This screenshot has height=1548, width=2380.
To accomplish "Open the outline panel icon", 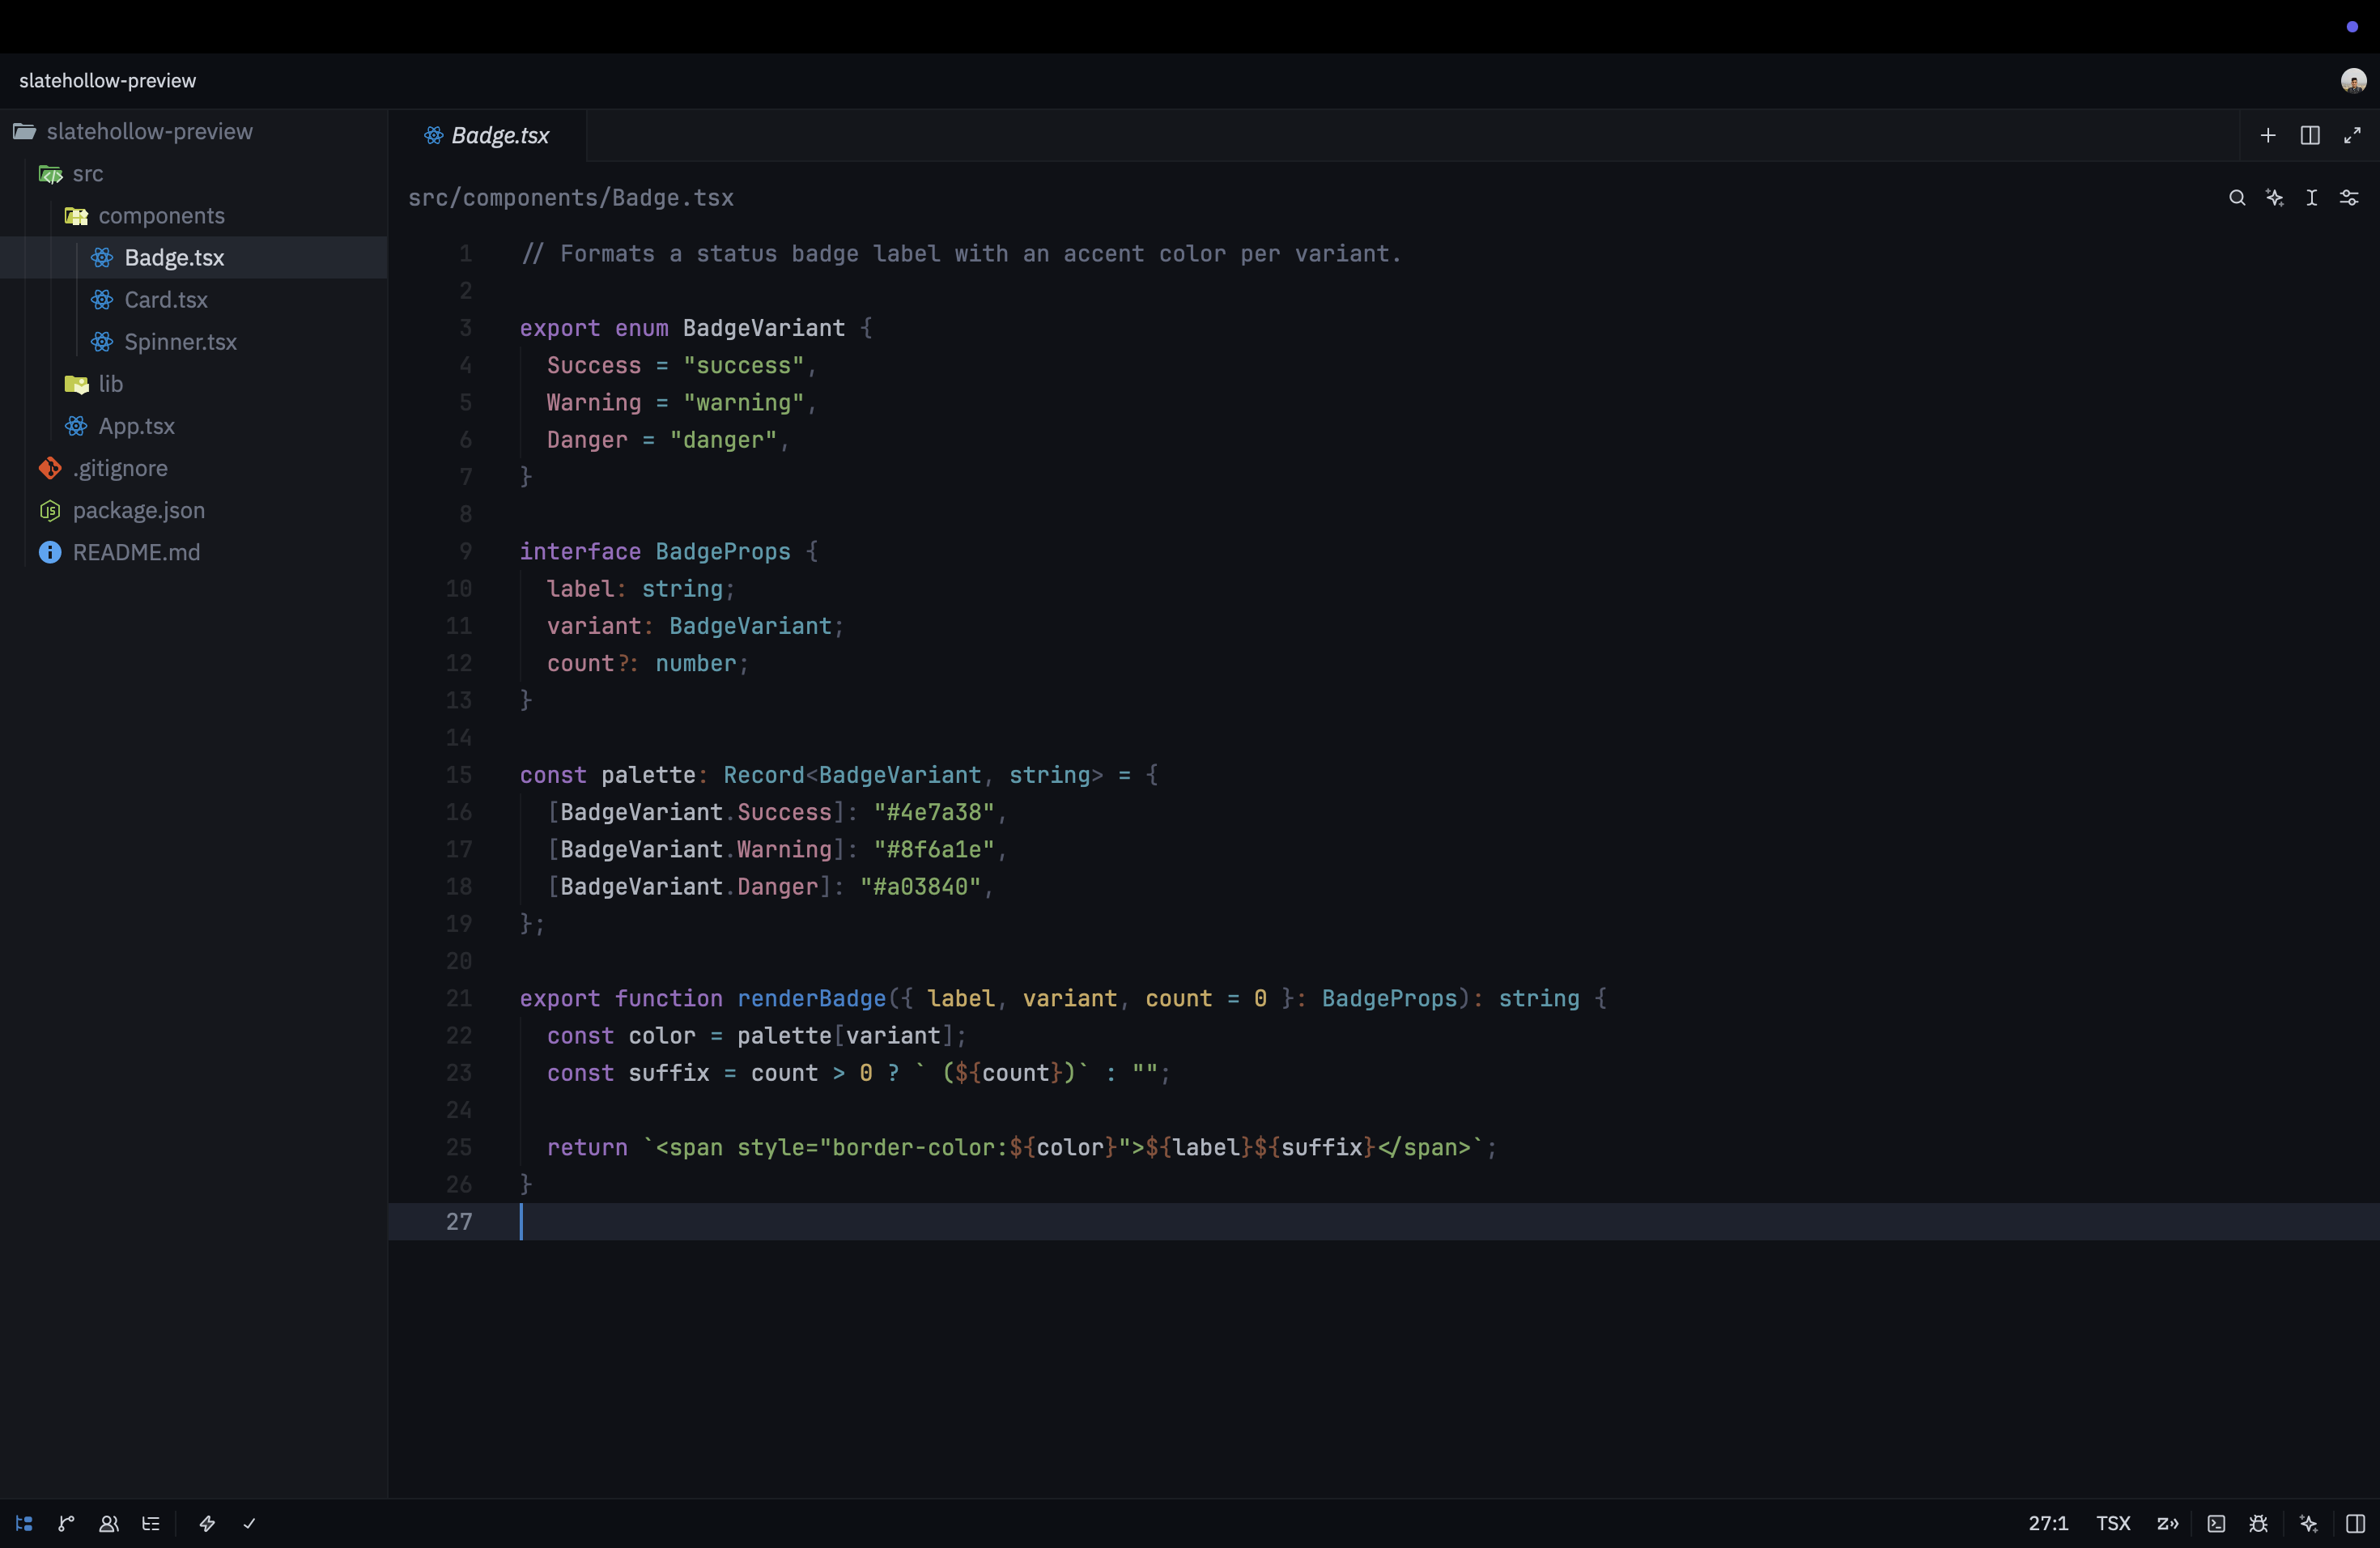I will (151, 1523).
